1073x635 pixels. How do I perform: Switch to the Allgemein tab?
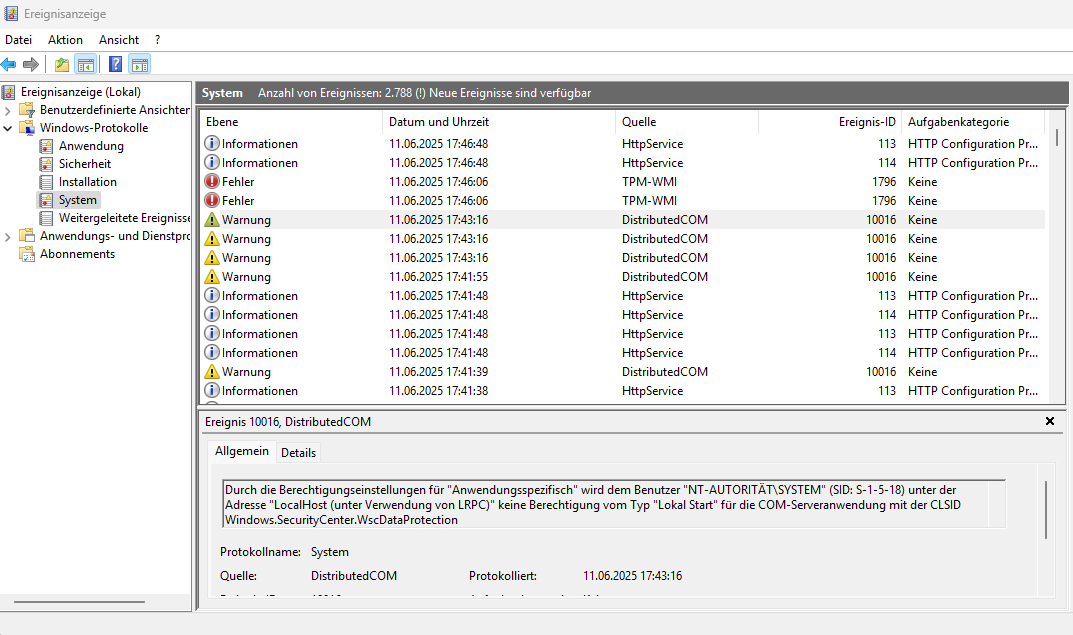click(242, 451)
